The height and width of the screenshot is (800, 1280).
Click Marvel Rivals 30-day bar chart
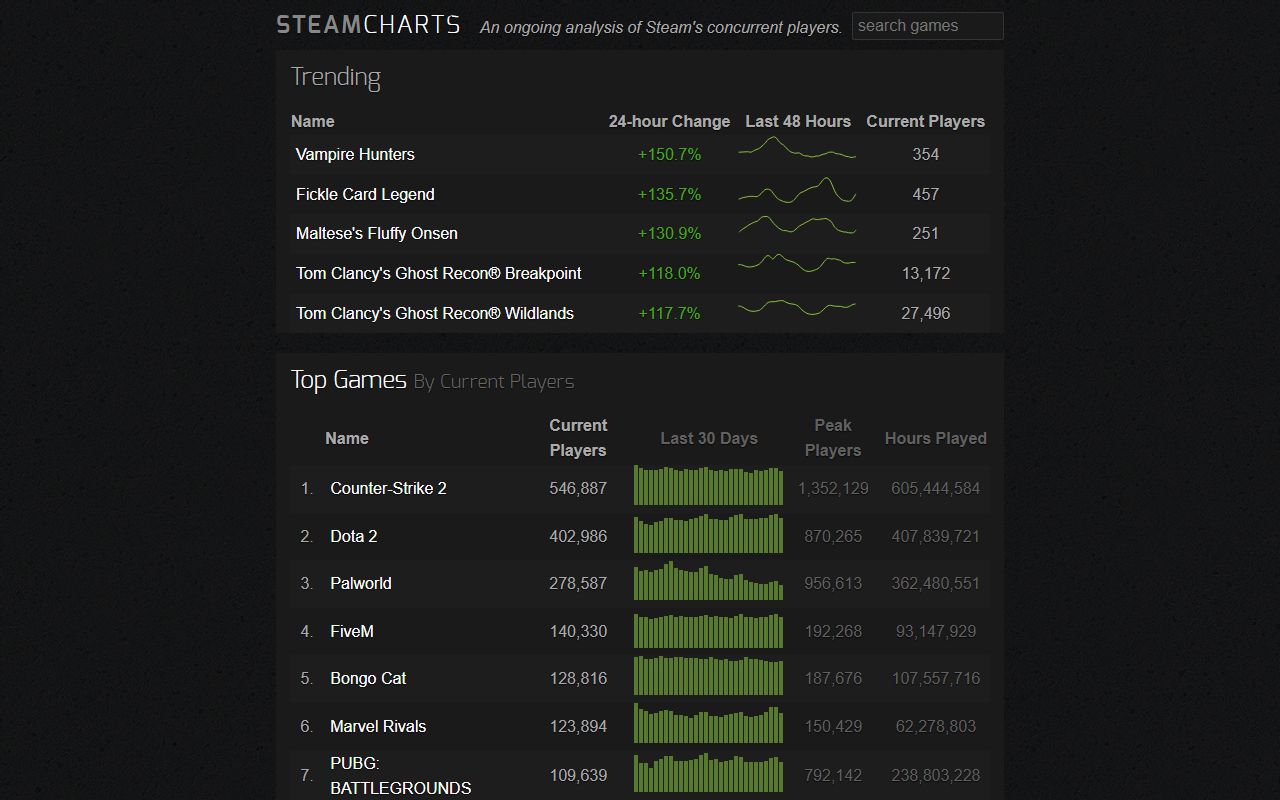click(x=709, y=723)
